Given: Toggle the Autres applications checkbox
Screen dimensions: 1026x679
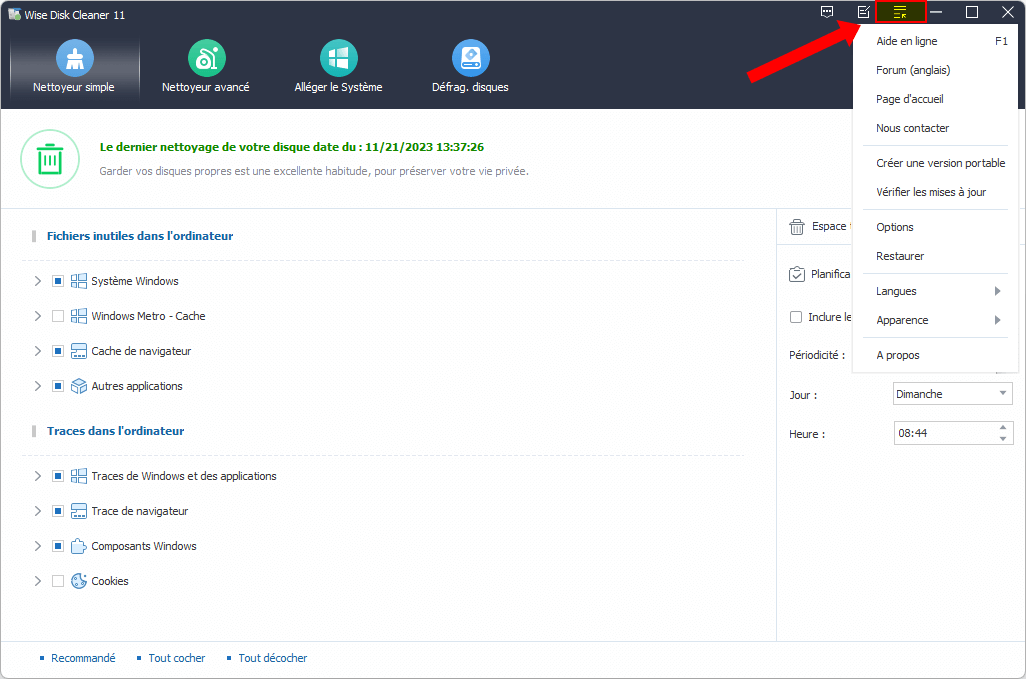Looking at the screenshot, I should coord(58,387).
